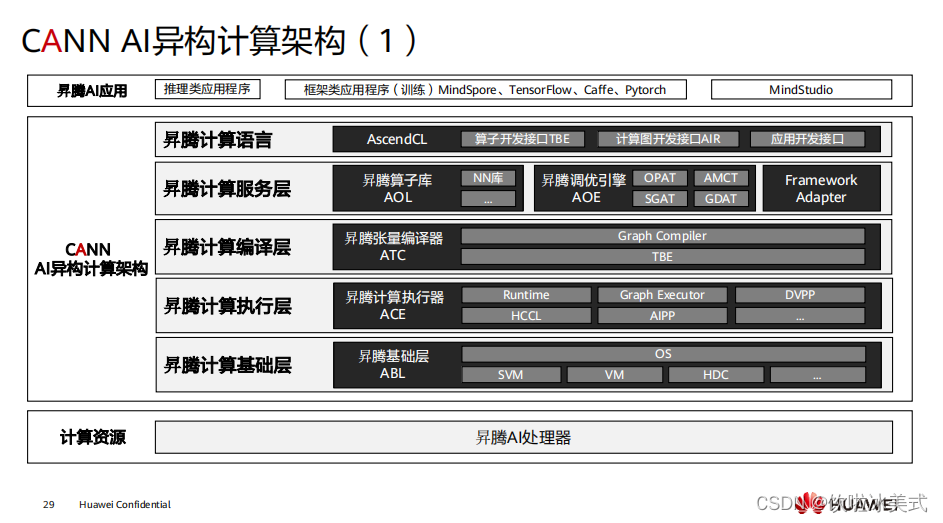Image resolution: width=943 pixels, height=523 pixels.
Task: Select the SVM box
Action: pos(511,375)
